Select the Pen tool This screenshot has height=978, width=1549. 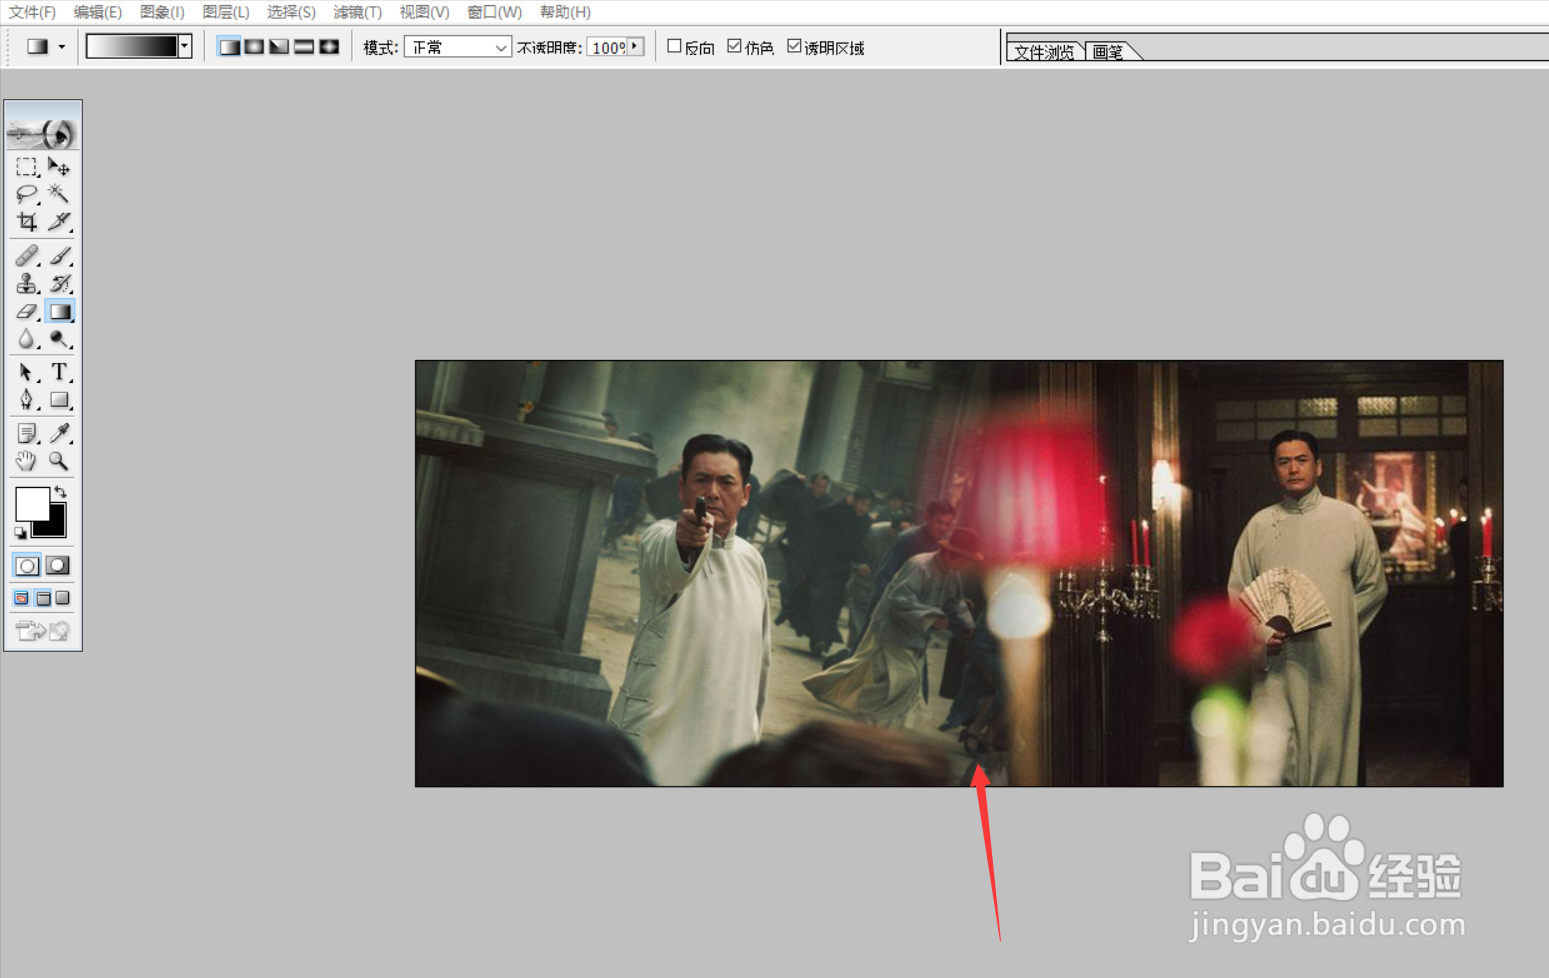(27, 400)
